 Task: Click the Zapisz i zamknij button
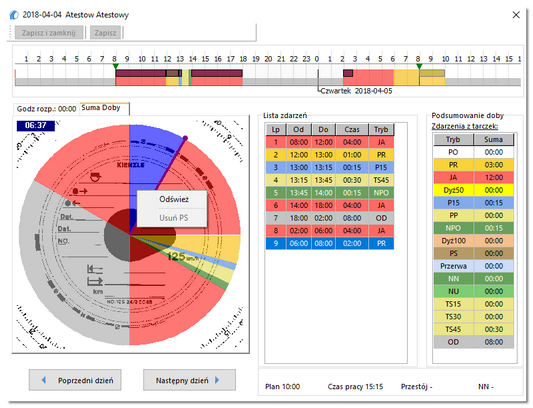point(49,33)
